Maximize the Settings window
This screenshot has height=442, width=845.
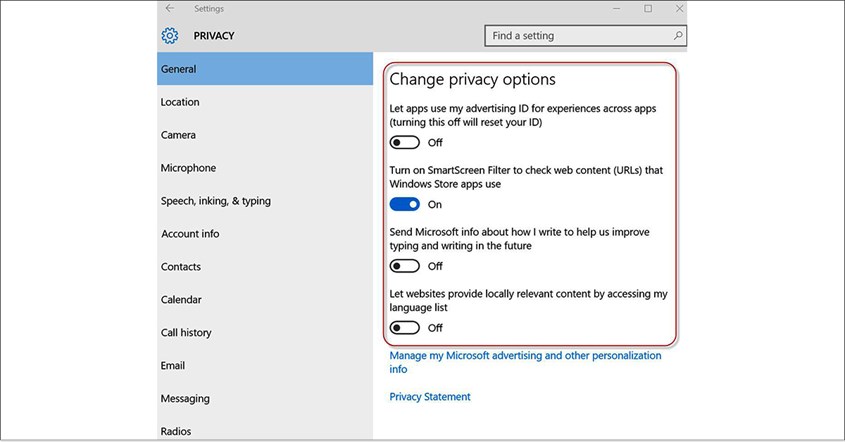point(647,9)
